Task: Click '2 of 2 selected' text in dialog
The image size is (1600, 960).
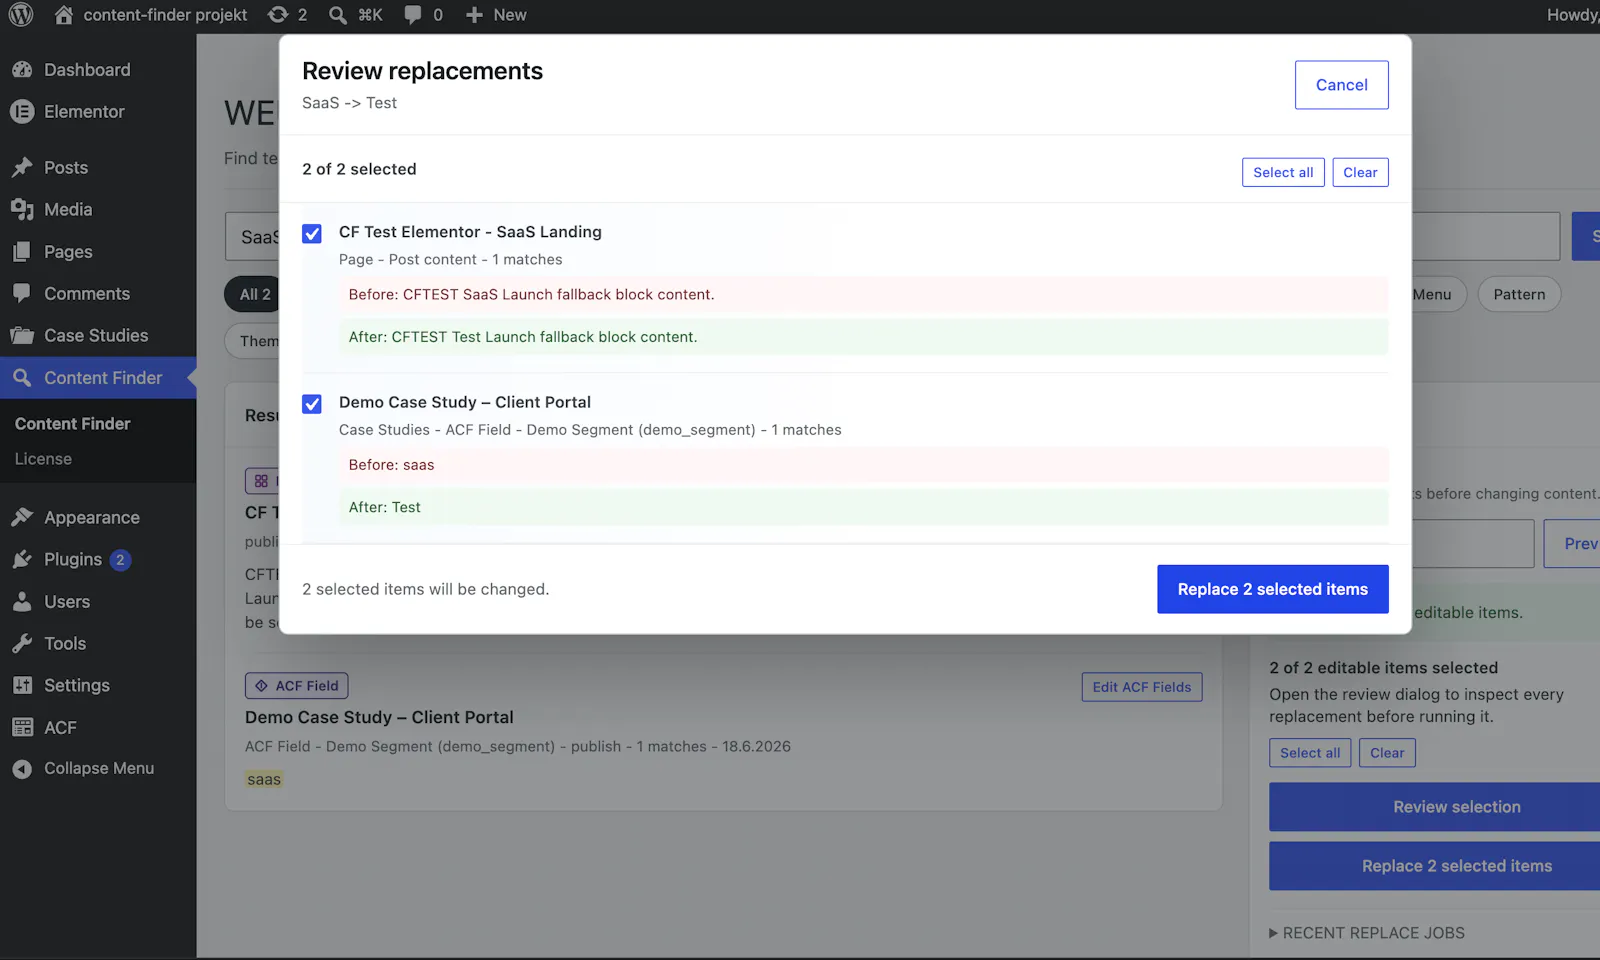Action: [x=359, y=169]
